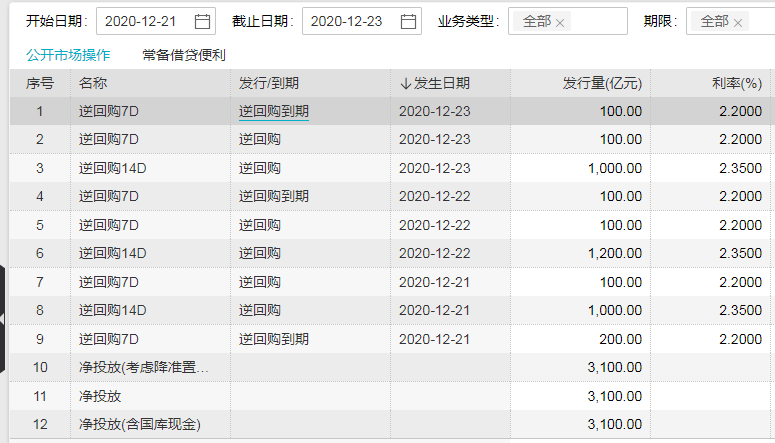Switch to 常备借贷便利 tab
Screen dimensions: 775x443
184,55
